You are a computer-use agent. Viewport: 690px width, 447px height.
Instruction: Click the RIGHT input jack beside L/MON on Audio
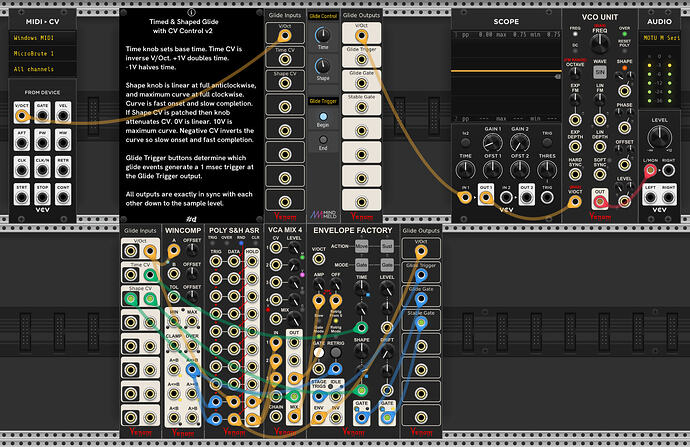point(668,170)
